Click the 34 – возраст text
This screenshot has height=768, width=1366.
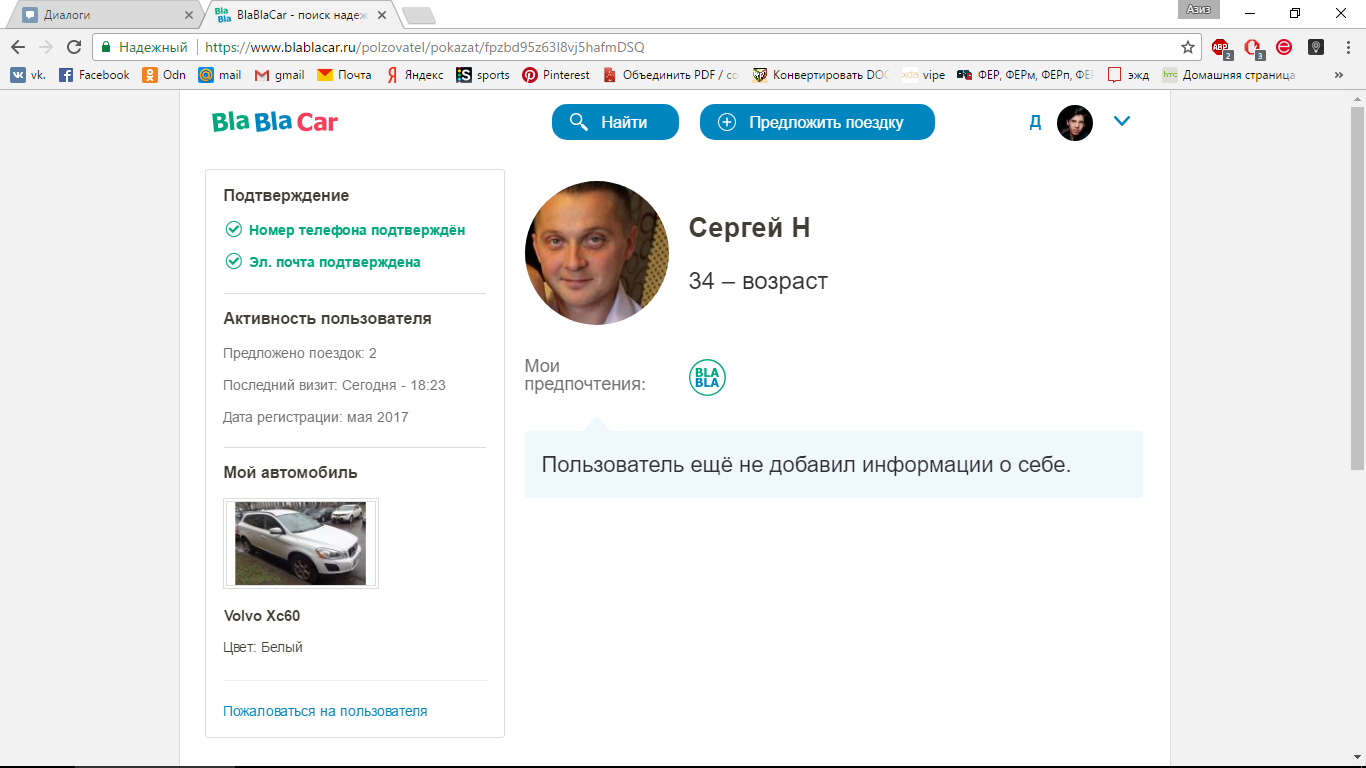[758, 281]
